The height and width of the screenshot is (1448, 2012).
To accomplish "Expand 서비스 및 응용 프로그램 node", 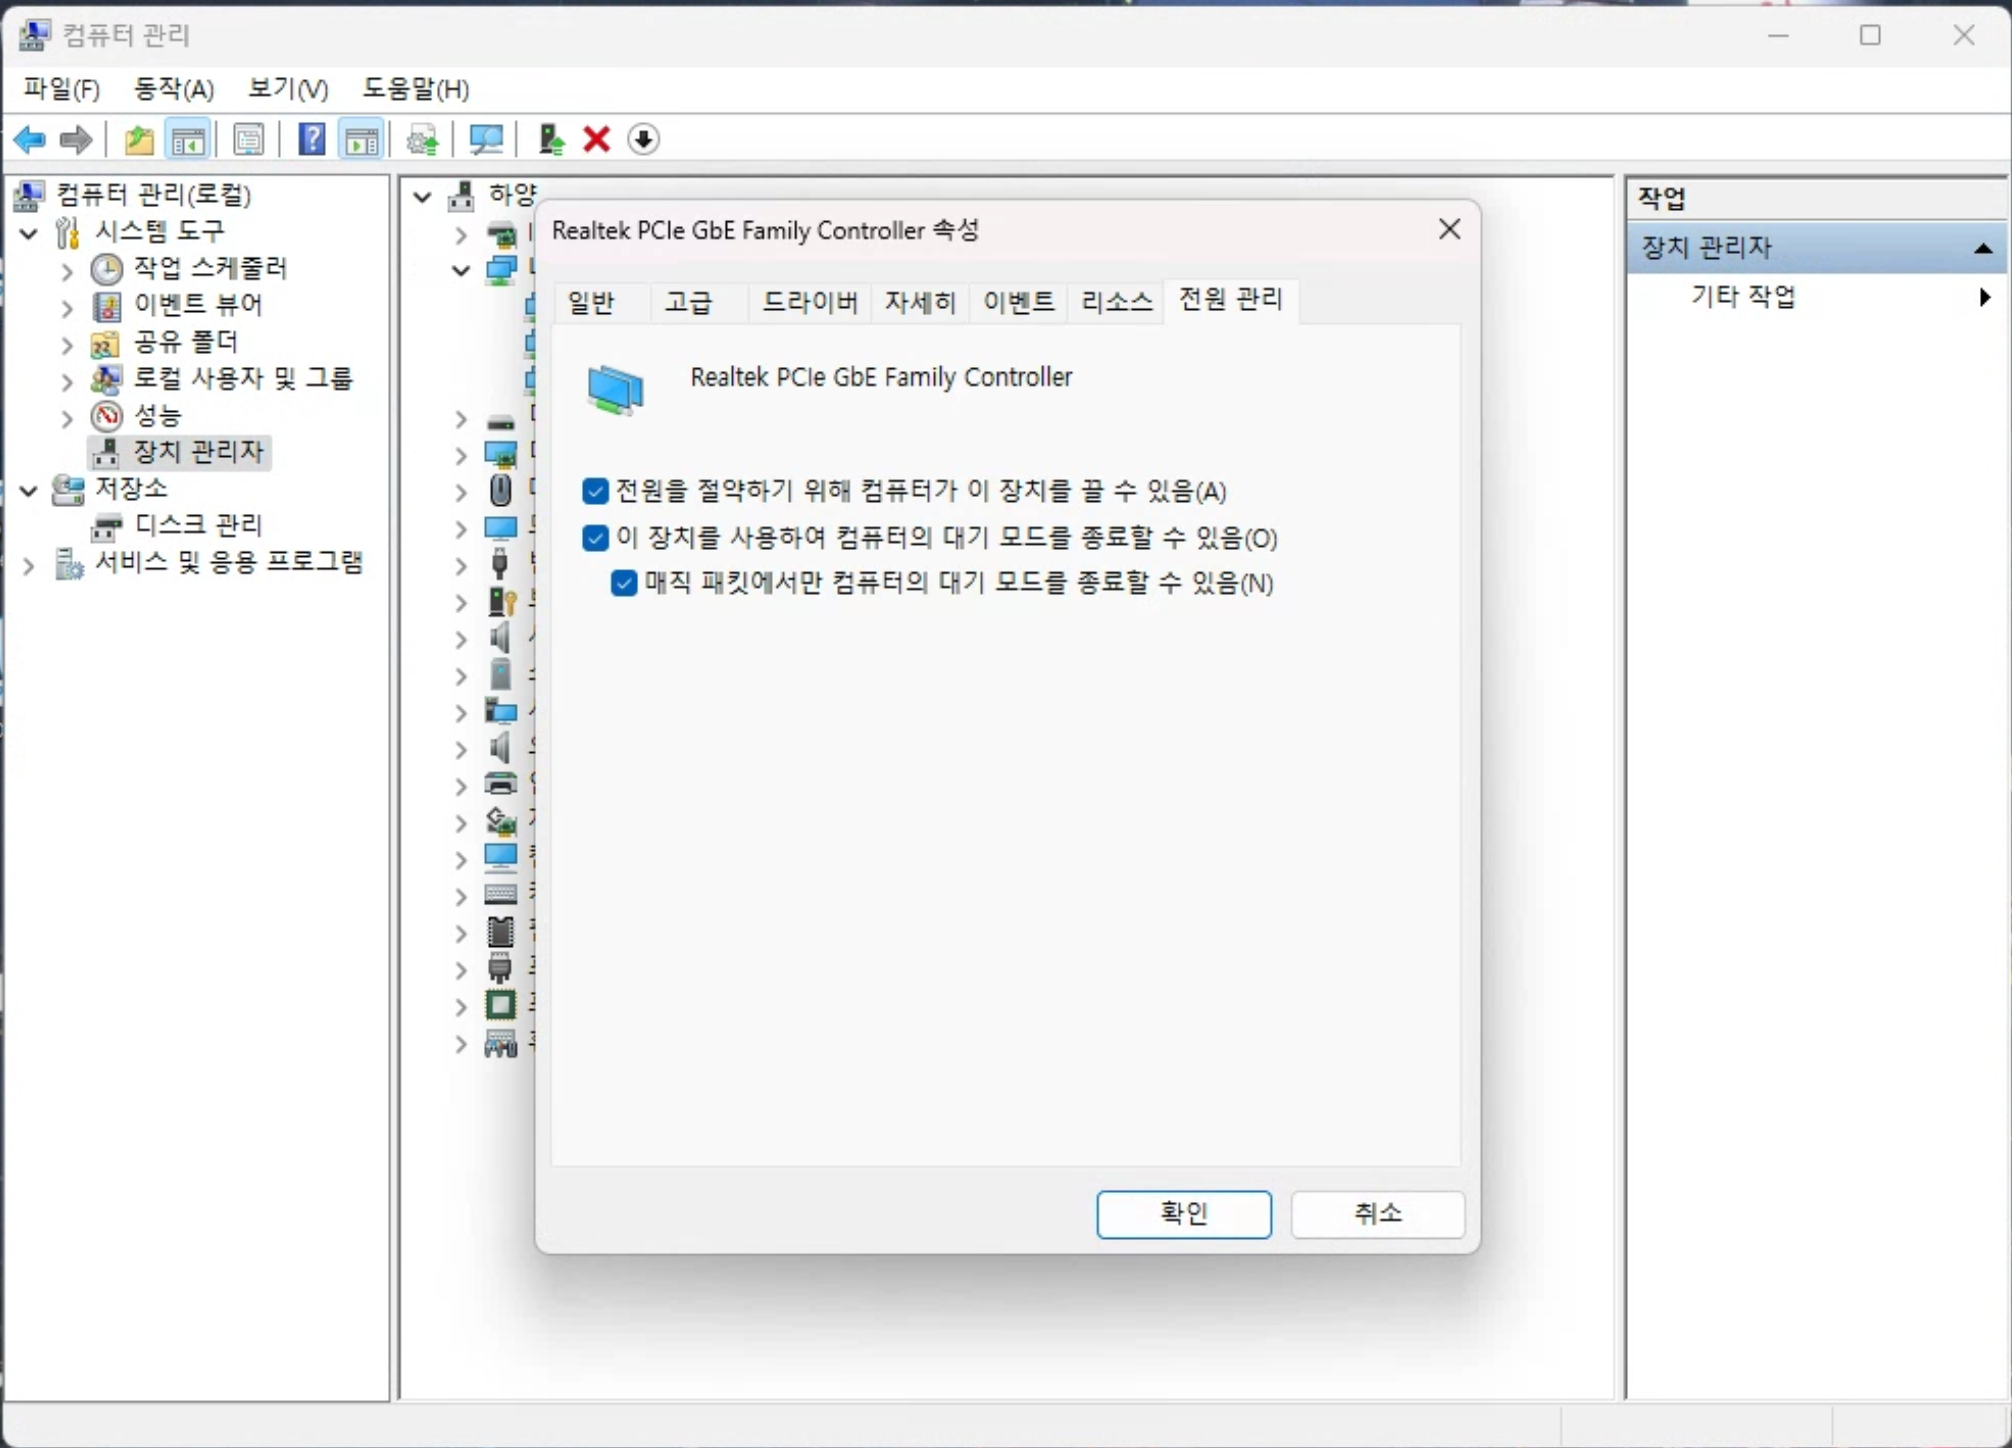I will click(29, 565).
